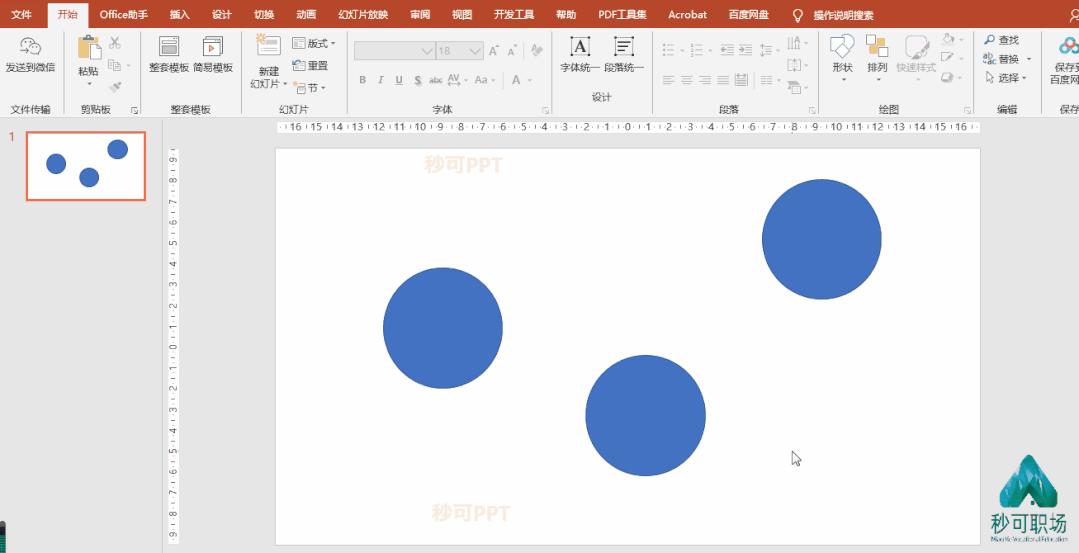Viewport: 1079px width, 553px height.
Task: Open the Select (选择) dropdown
Action: (1006, 78)
